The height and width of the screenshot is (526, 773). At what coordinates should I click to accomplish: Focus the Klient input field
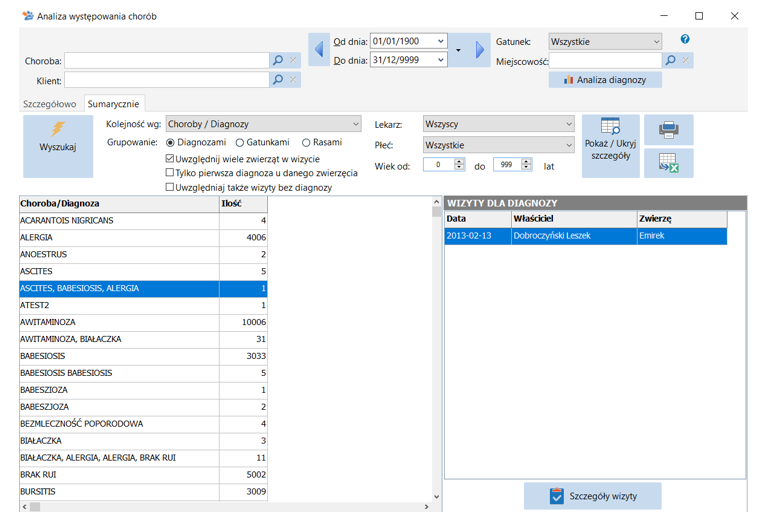[167, 79]
